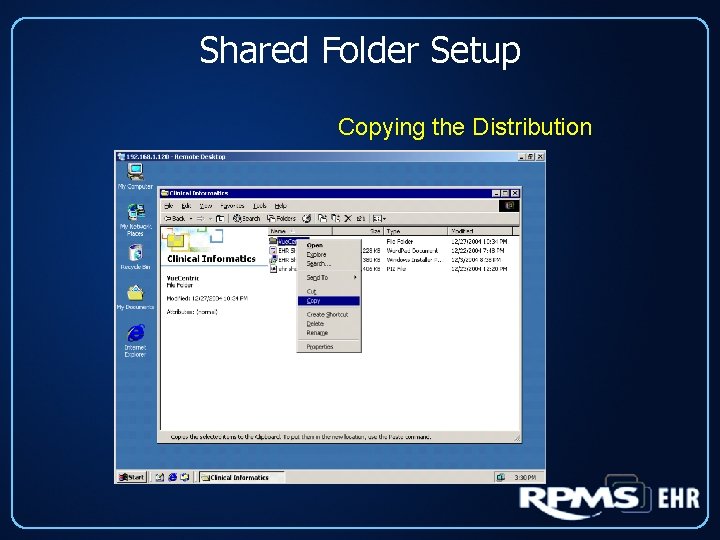Click the Copy To toolbar icon

click(336, 219)
